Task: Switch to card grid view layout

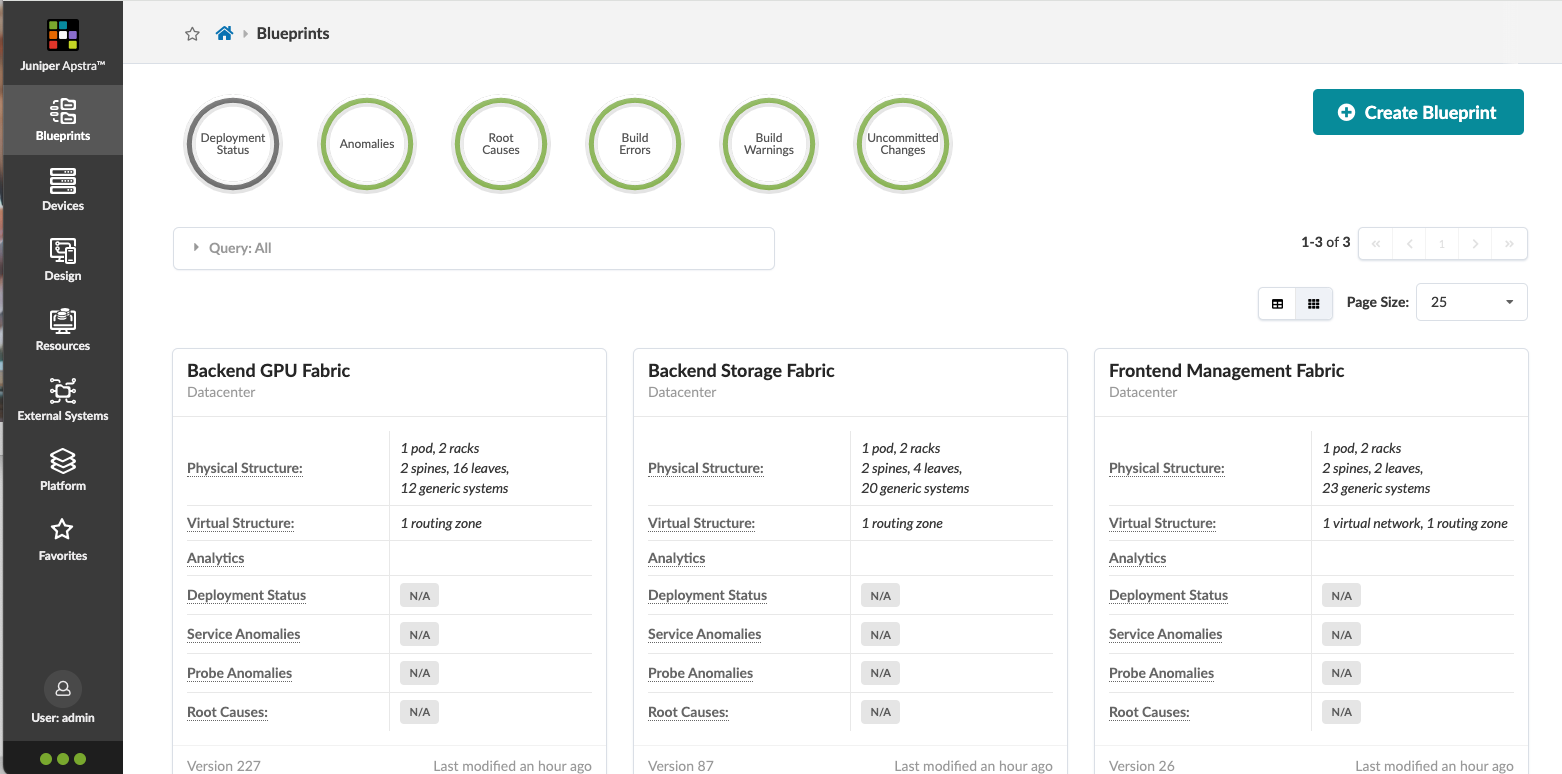Action: (x=1314, y=303)
